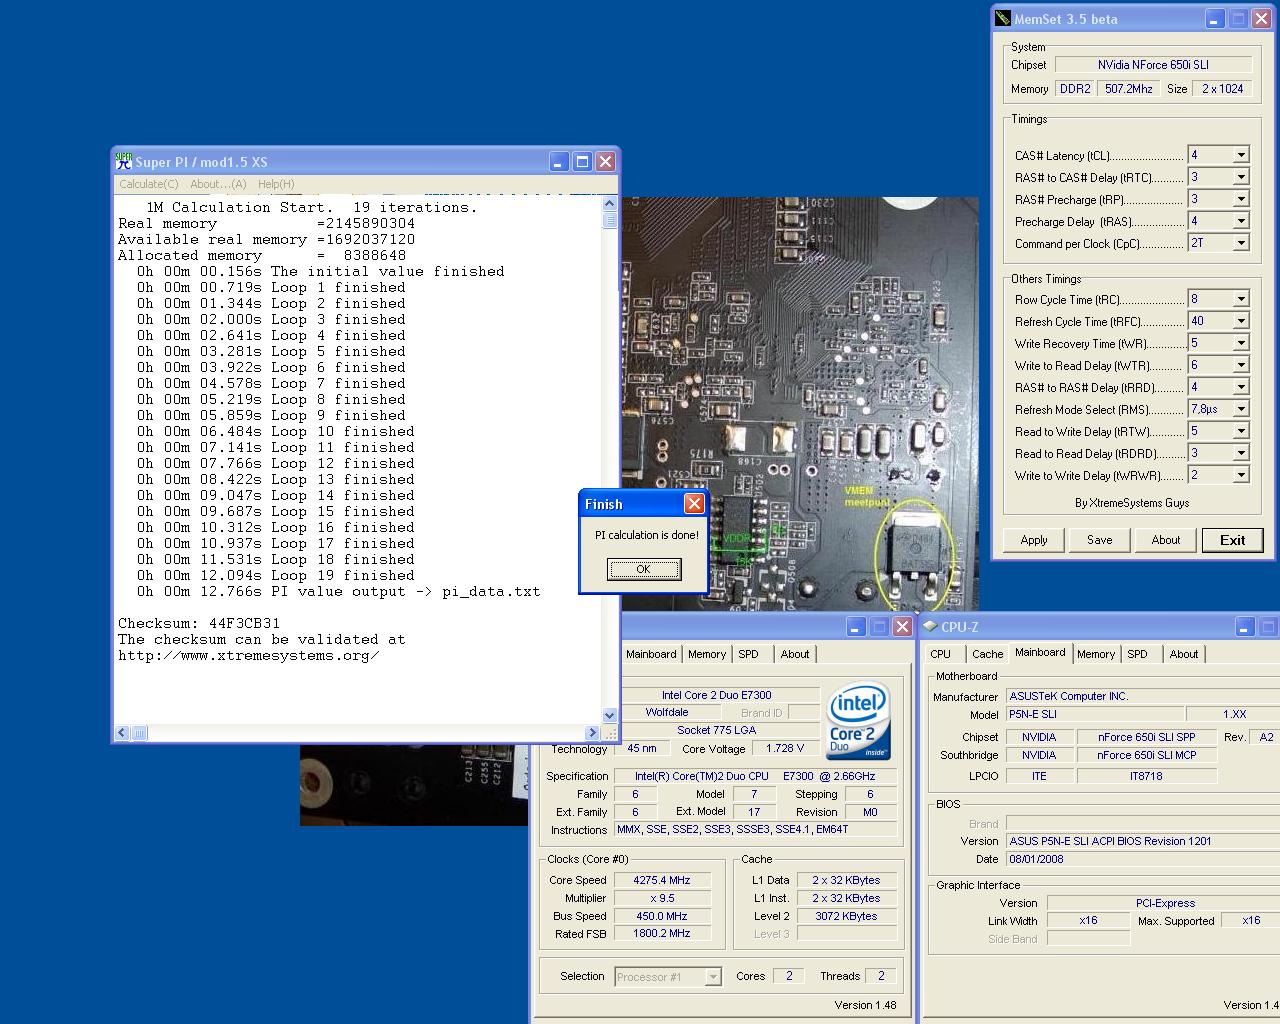Open RAS# to RAS# Delay (tRRD) dropdown
1280x1024 pixels.
[x=1240, y=387]
